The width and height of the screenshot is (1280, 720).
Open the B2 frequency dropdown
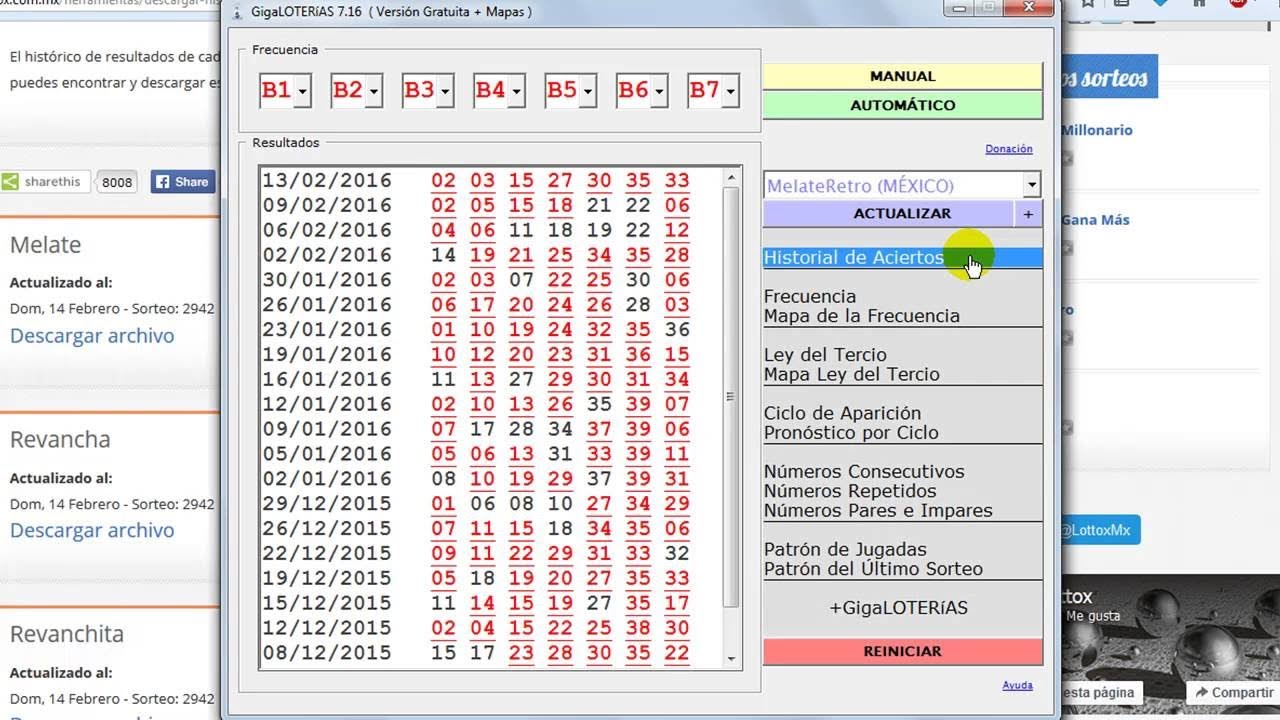click(375, 91)
